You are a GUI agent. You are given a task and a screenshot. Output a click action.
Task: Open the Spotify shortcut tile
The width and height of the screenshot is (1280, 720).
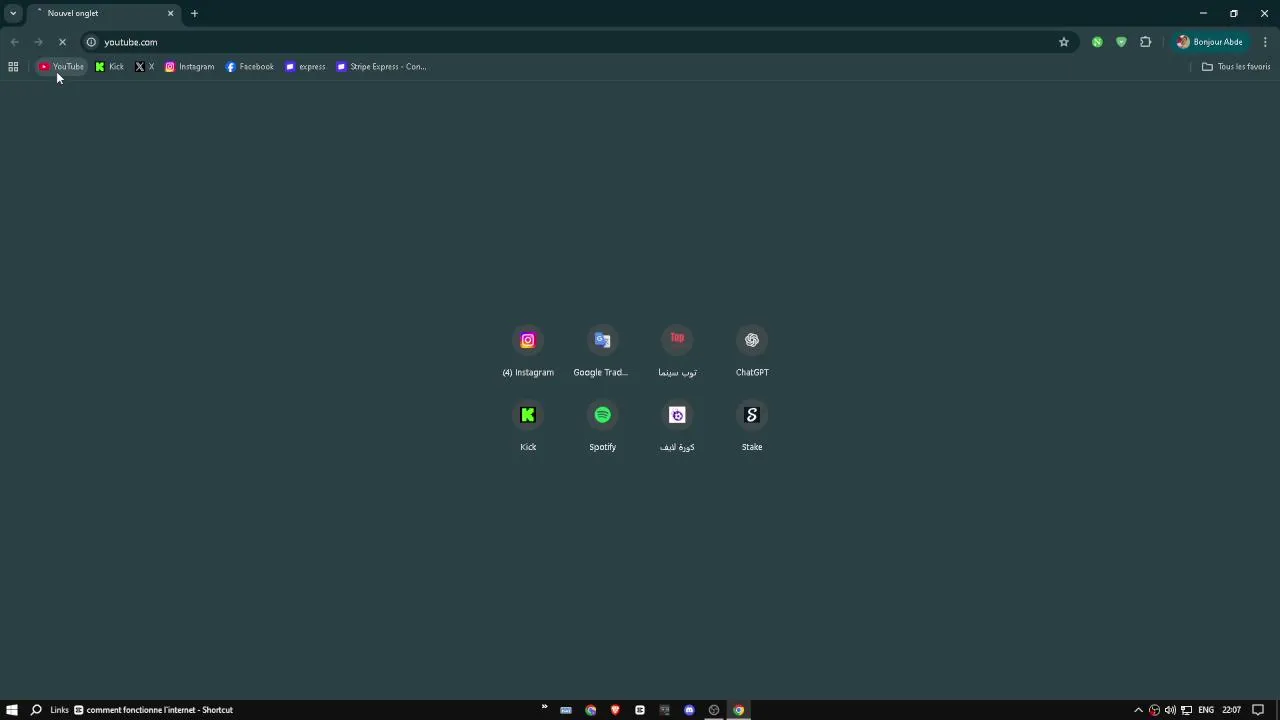pos(602,427)
